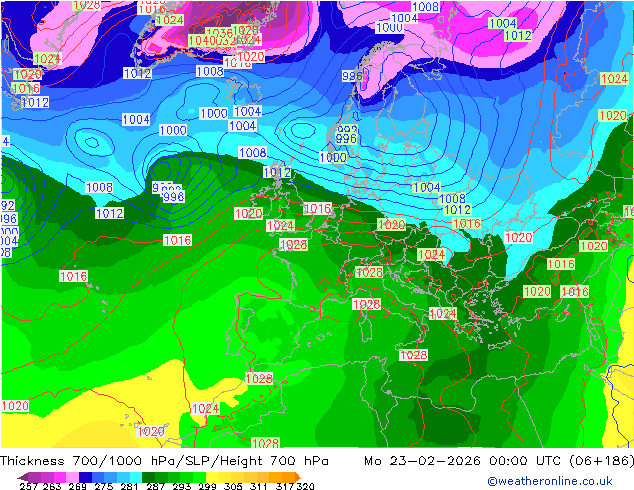Click the legend value 320
This screenshot has width=634, height=490.
(x=306, y=486)
